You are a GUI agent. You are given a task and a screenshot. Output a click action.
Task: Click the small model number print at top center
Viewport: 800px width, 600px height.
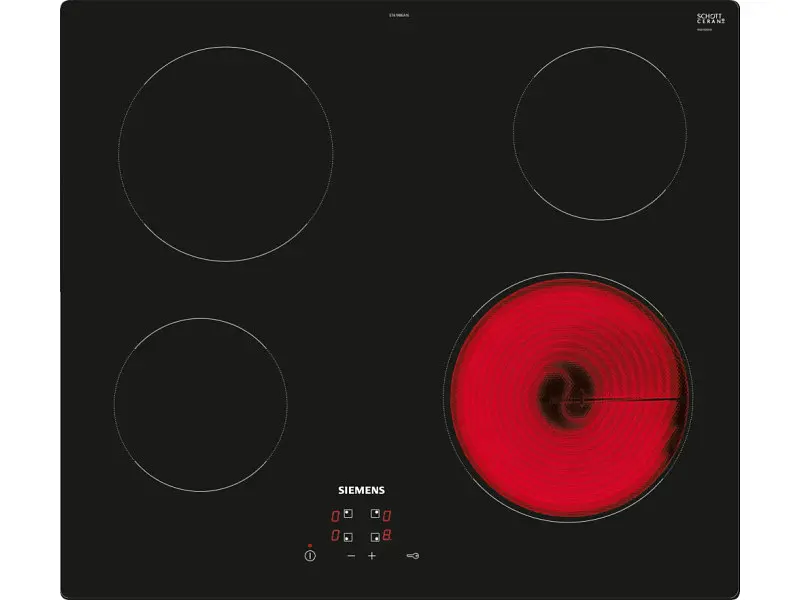pyautogui.click(x=399, y=15)
